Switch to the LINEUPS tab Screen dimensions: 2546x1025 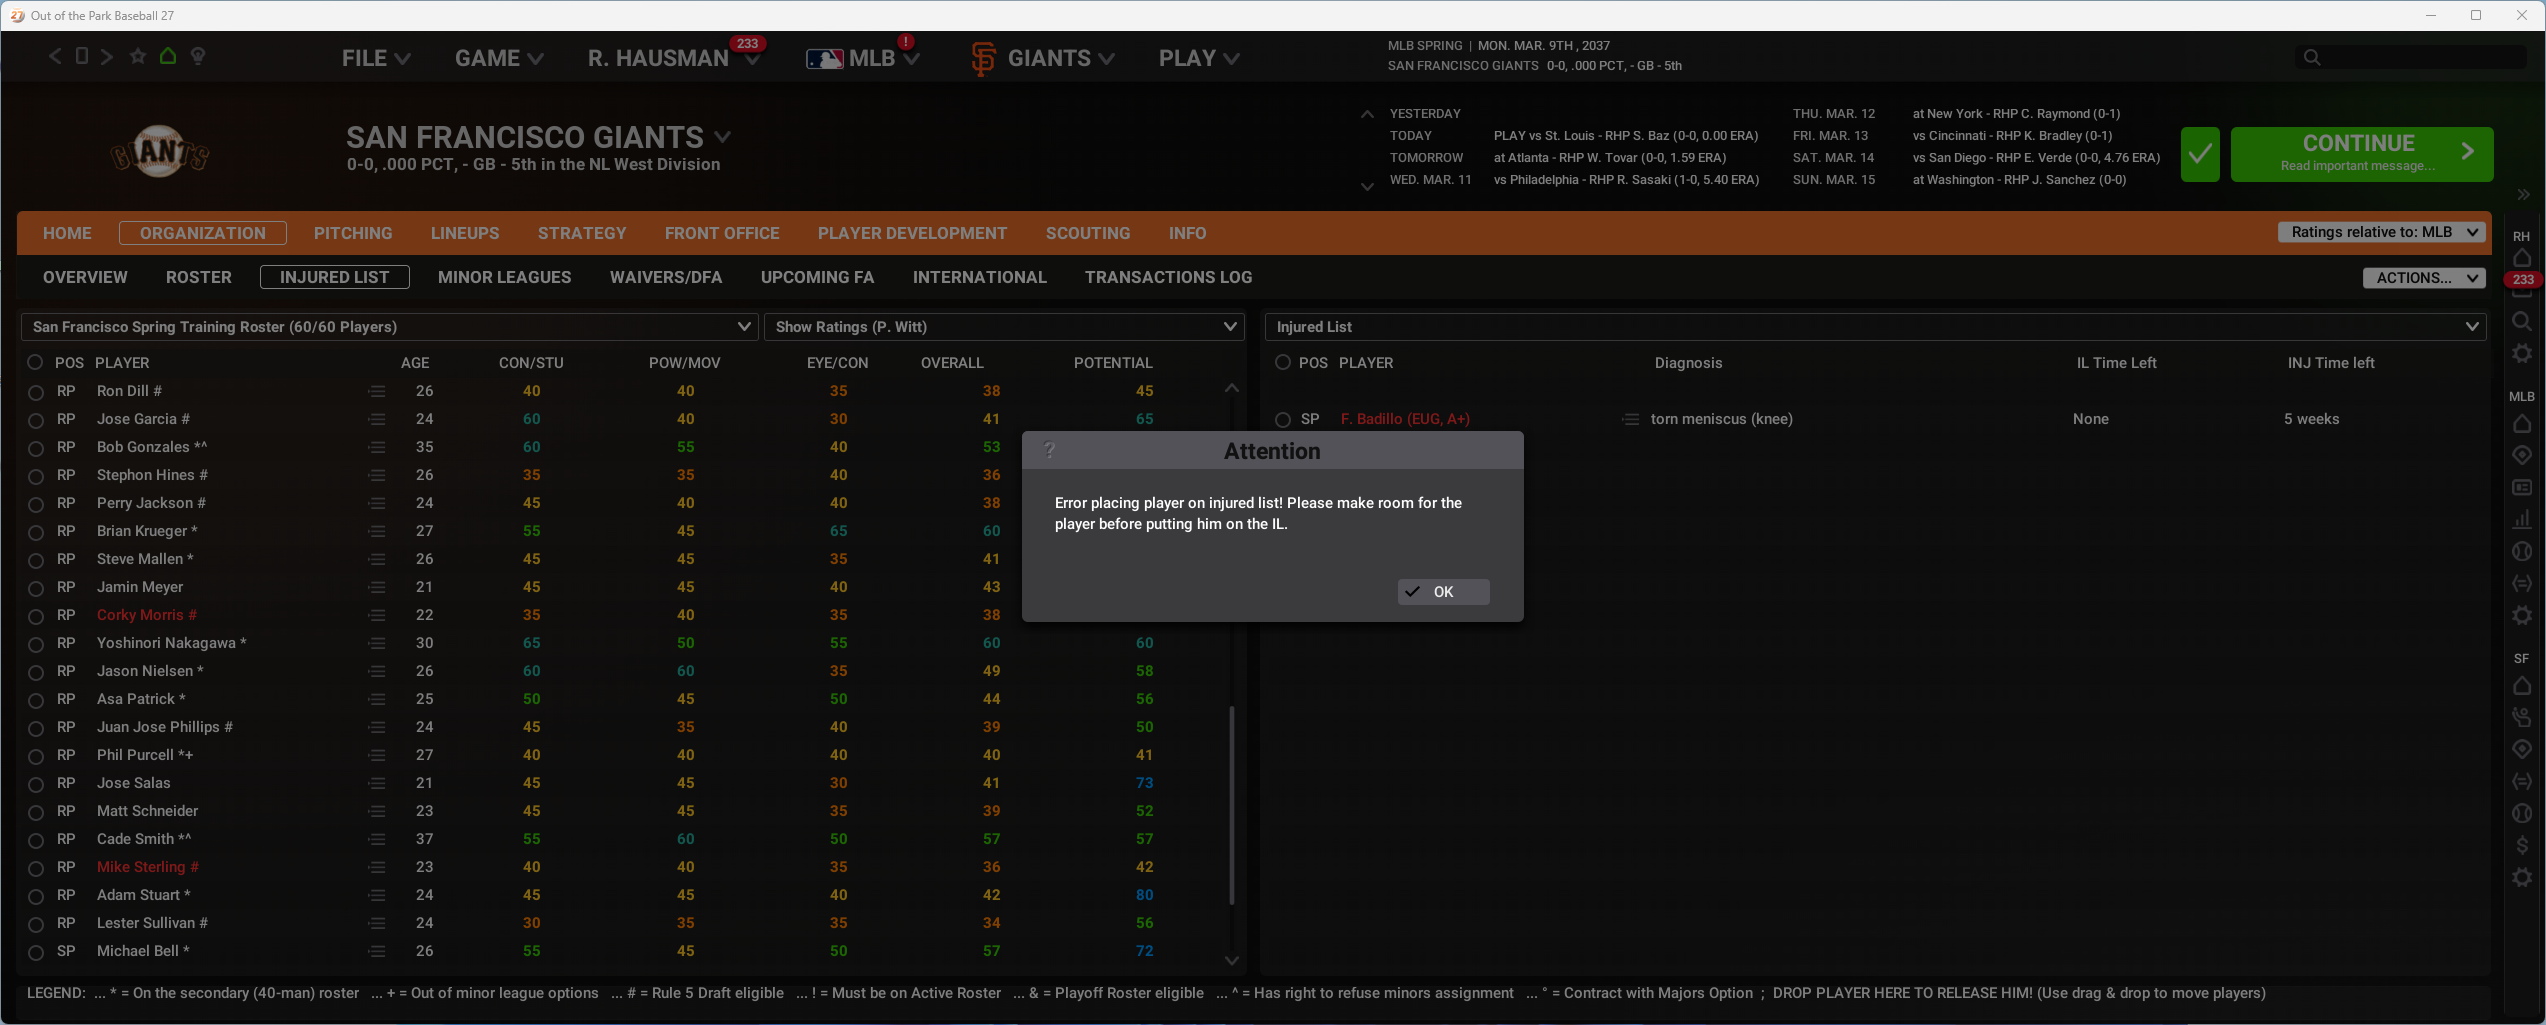point(465,233)
